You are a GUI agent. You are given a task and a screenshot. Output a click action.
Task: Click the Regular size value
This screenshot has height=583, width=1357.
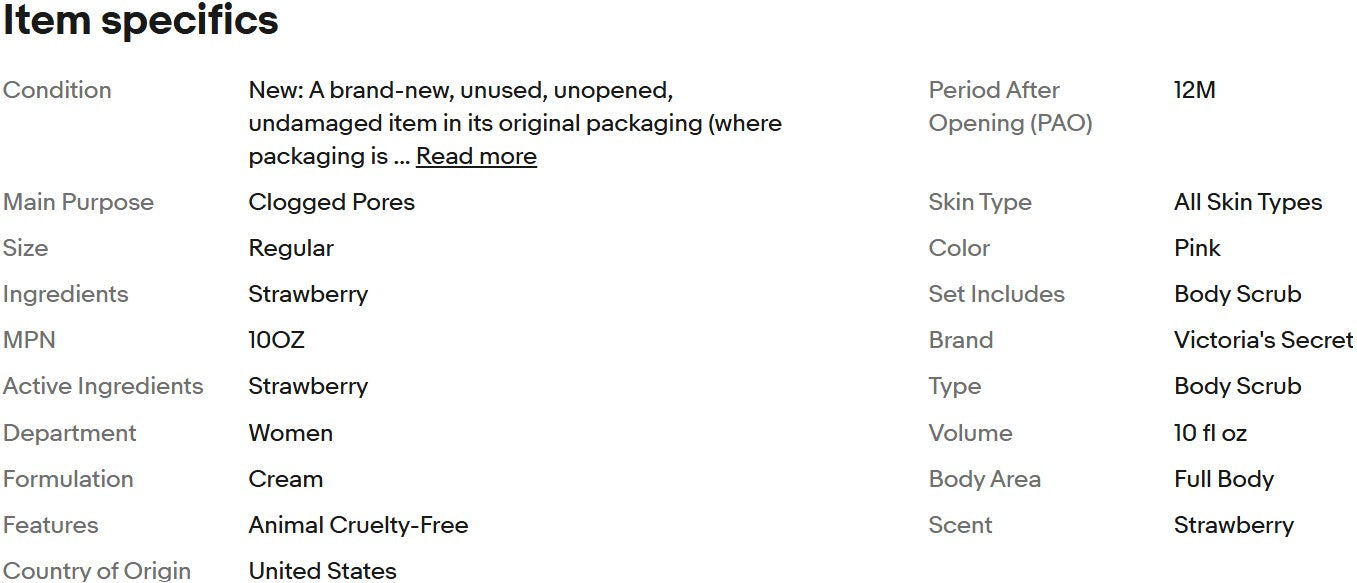[291, 248]
